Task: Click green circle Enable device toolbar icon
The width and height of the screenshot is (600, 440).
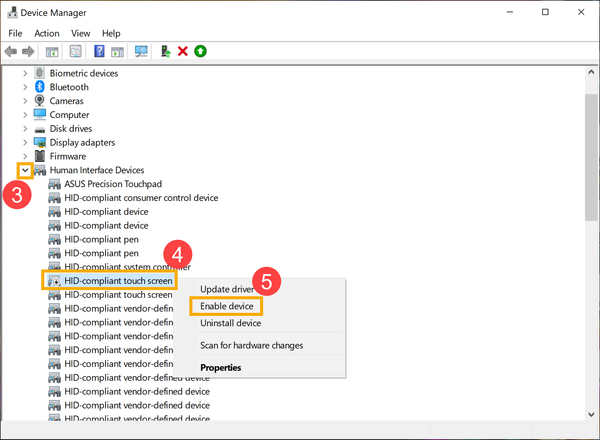Action: [200, 51]
